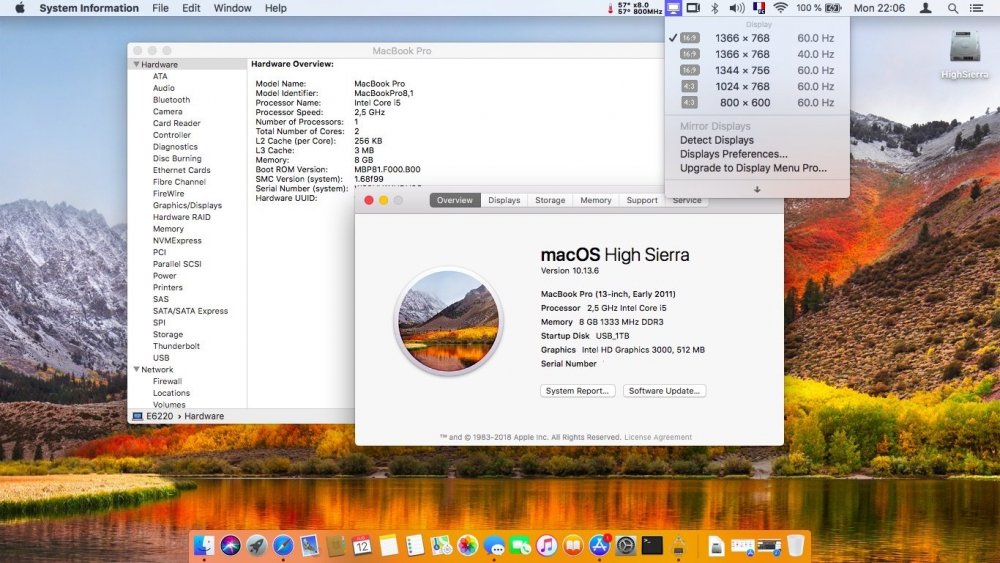1000x563 pixels.
Task: Open iTunes music icon in Dock
Action: [547, 546]
